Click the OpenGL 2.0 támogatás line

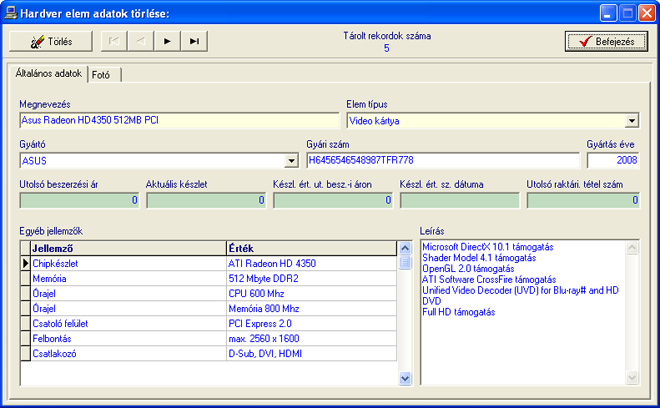click(x=468, y=269)
